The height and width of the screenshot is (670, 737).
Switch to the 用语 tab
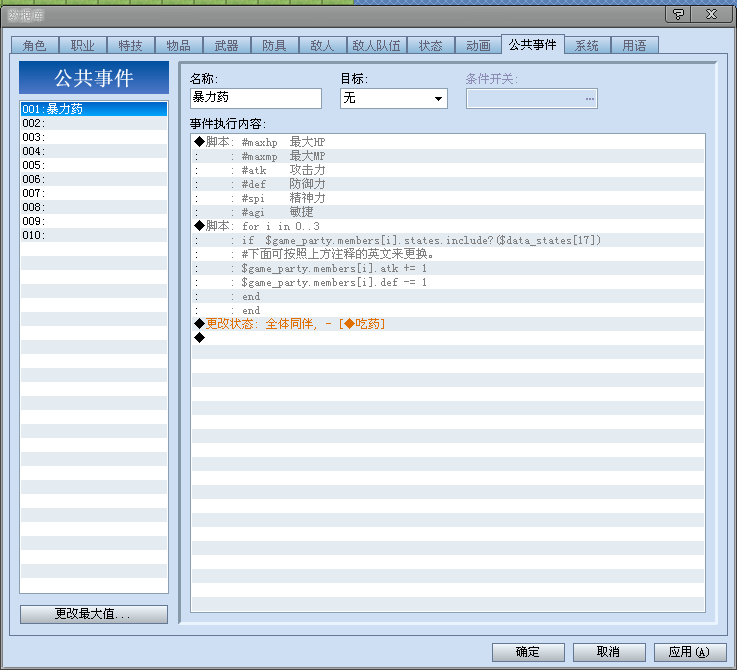click(x=635, y=45)
